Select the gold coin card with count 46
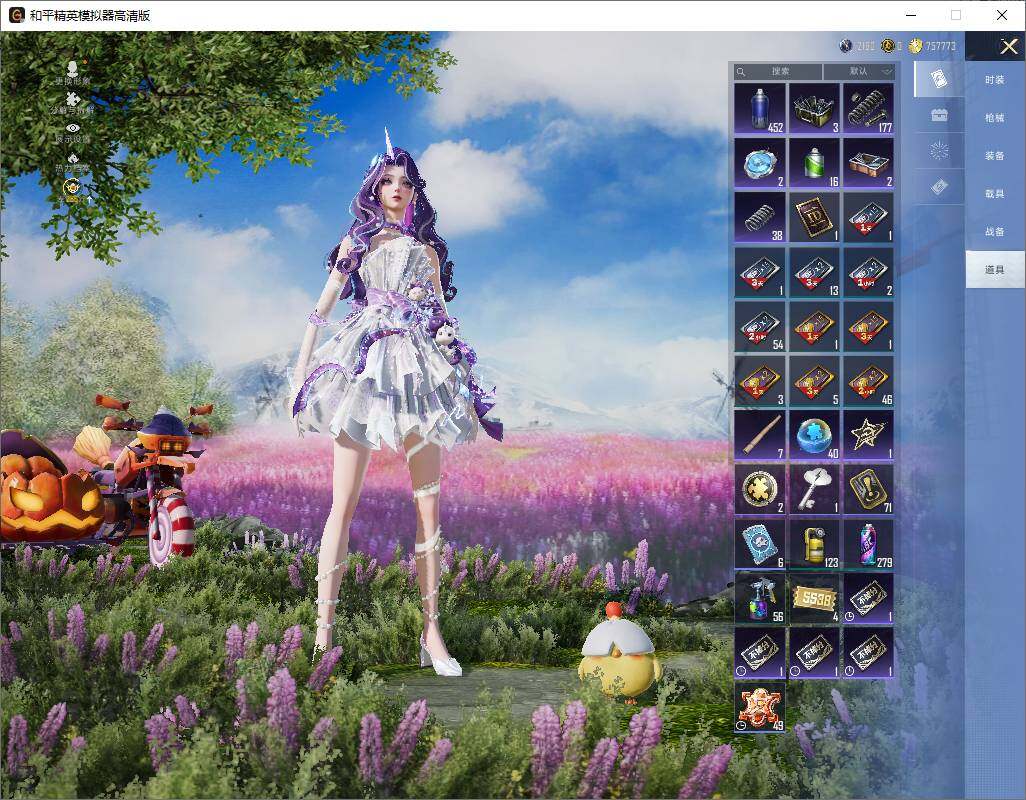The image size is (1026, 800). pos(868,381)
